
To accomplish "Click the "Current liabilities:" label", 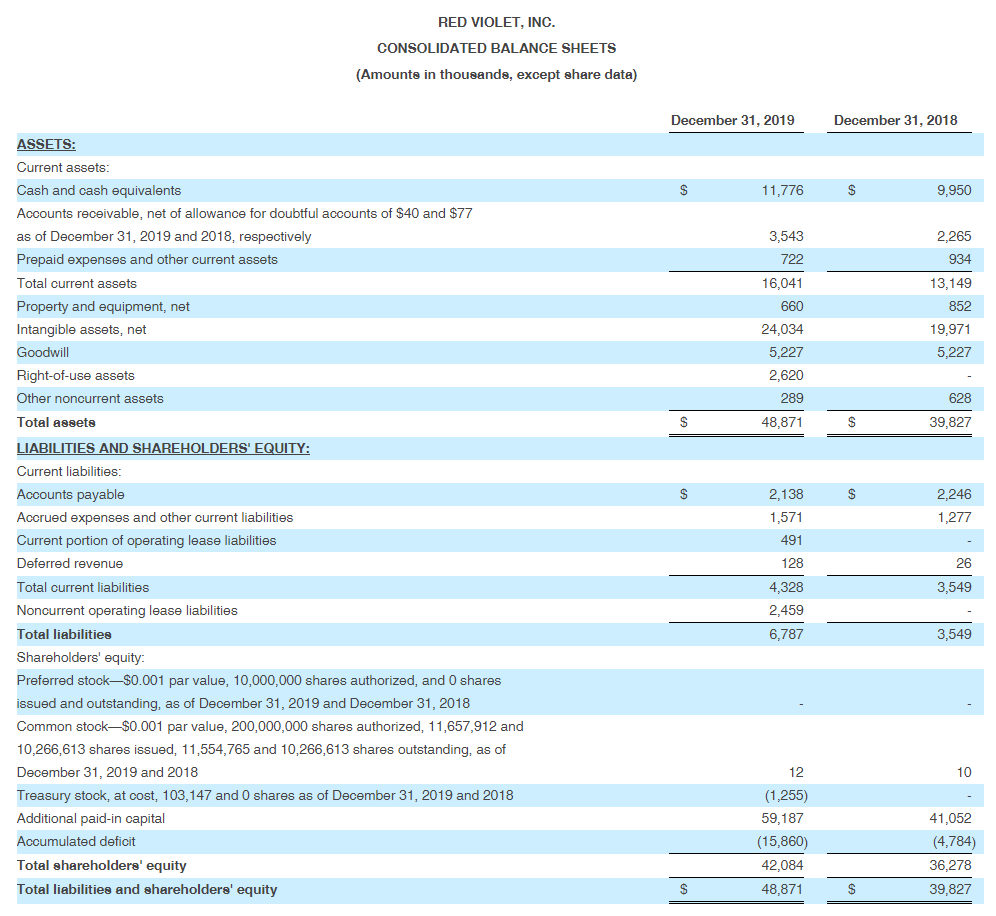I will click(69, 471).
